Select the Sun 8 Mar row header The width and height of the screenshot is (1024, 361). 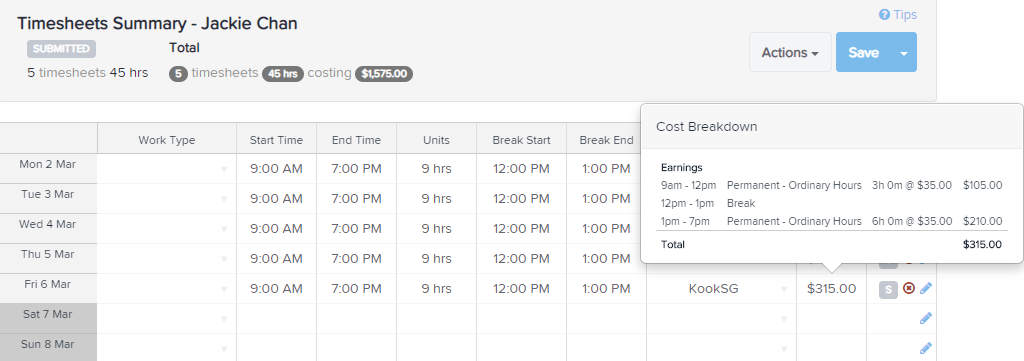coord(48,348)
